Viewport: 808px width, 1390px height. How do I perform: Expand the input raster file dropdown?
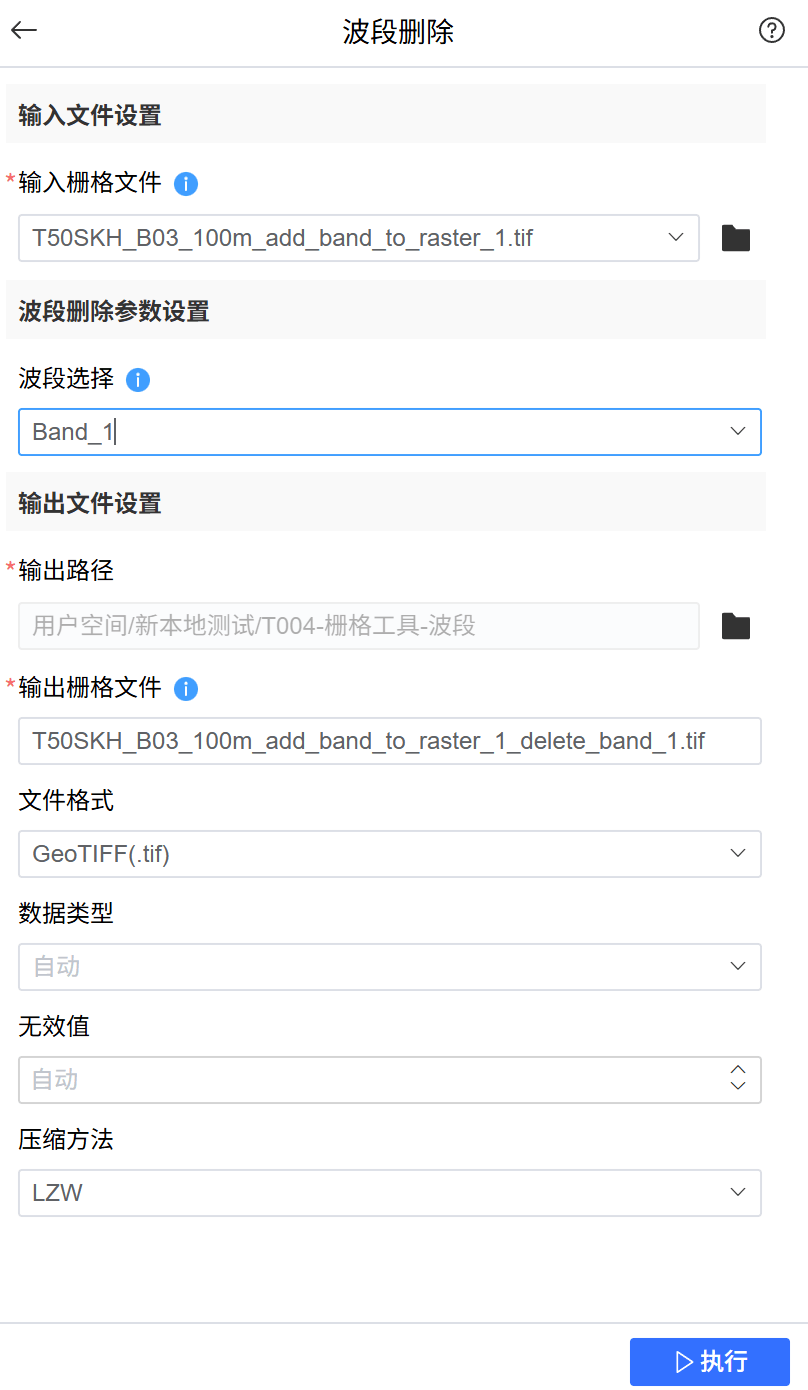pos(675,237)
